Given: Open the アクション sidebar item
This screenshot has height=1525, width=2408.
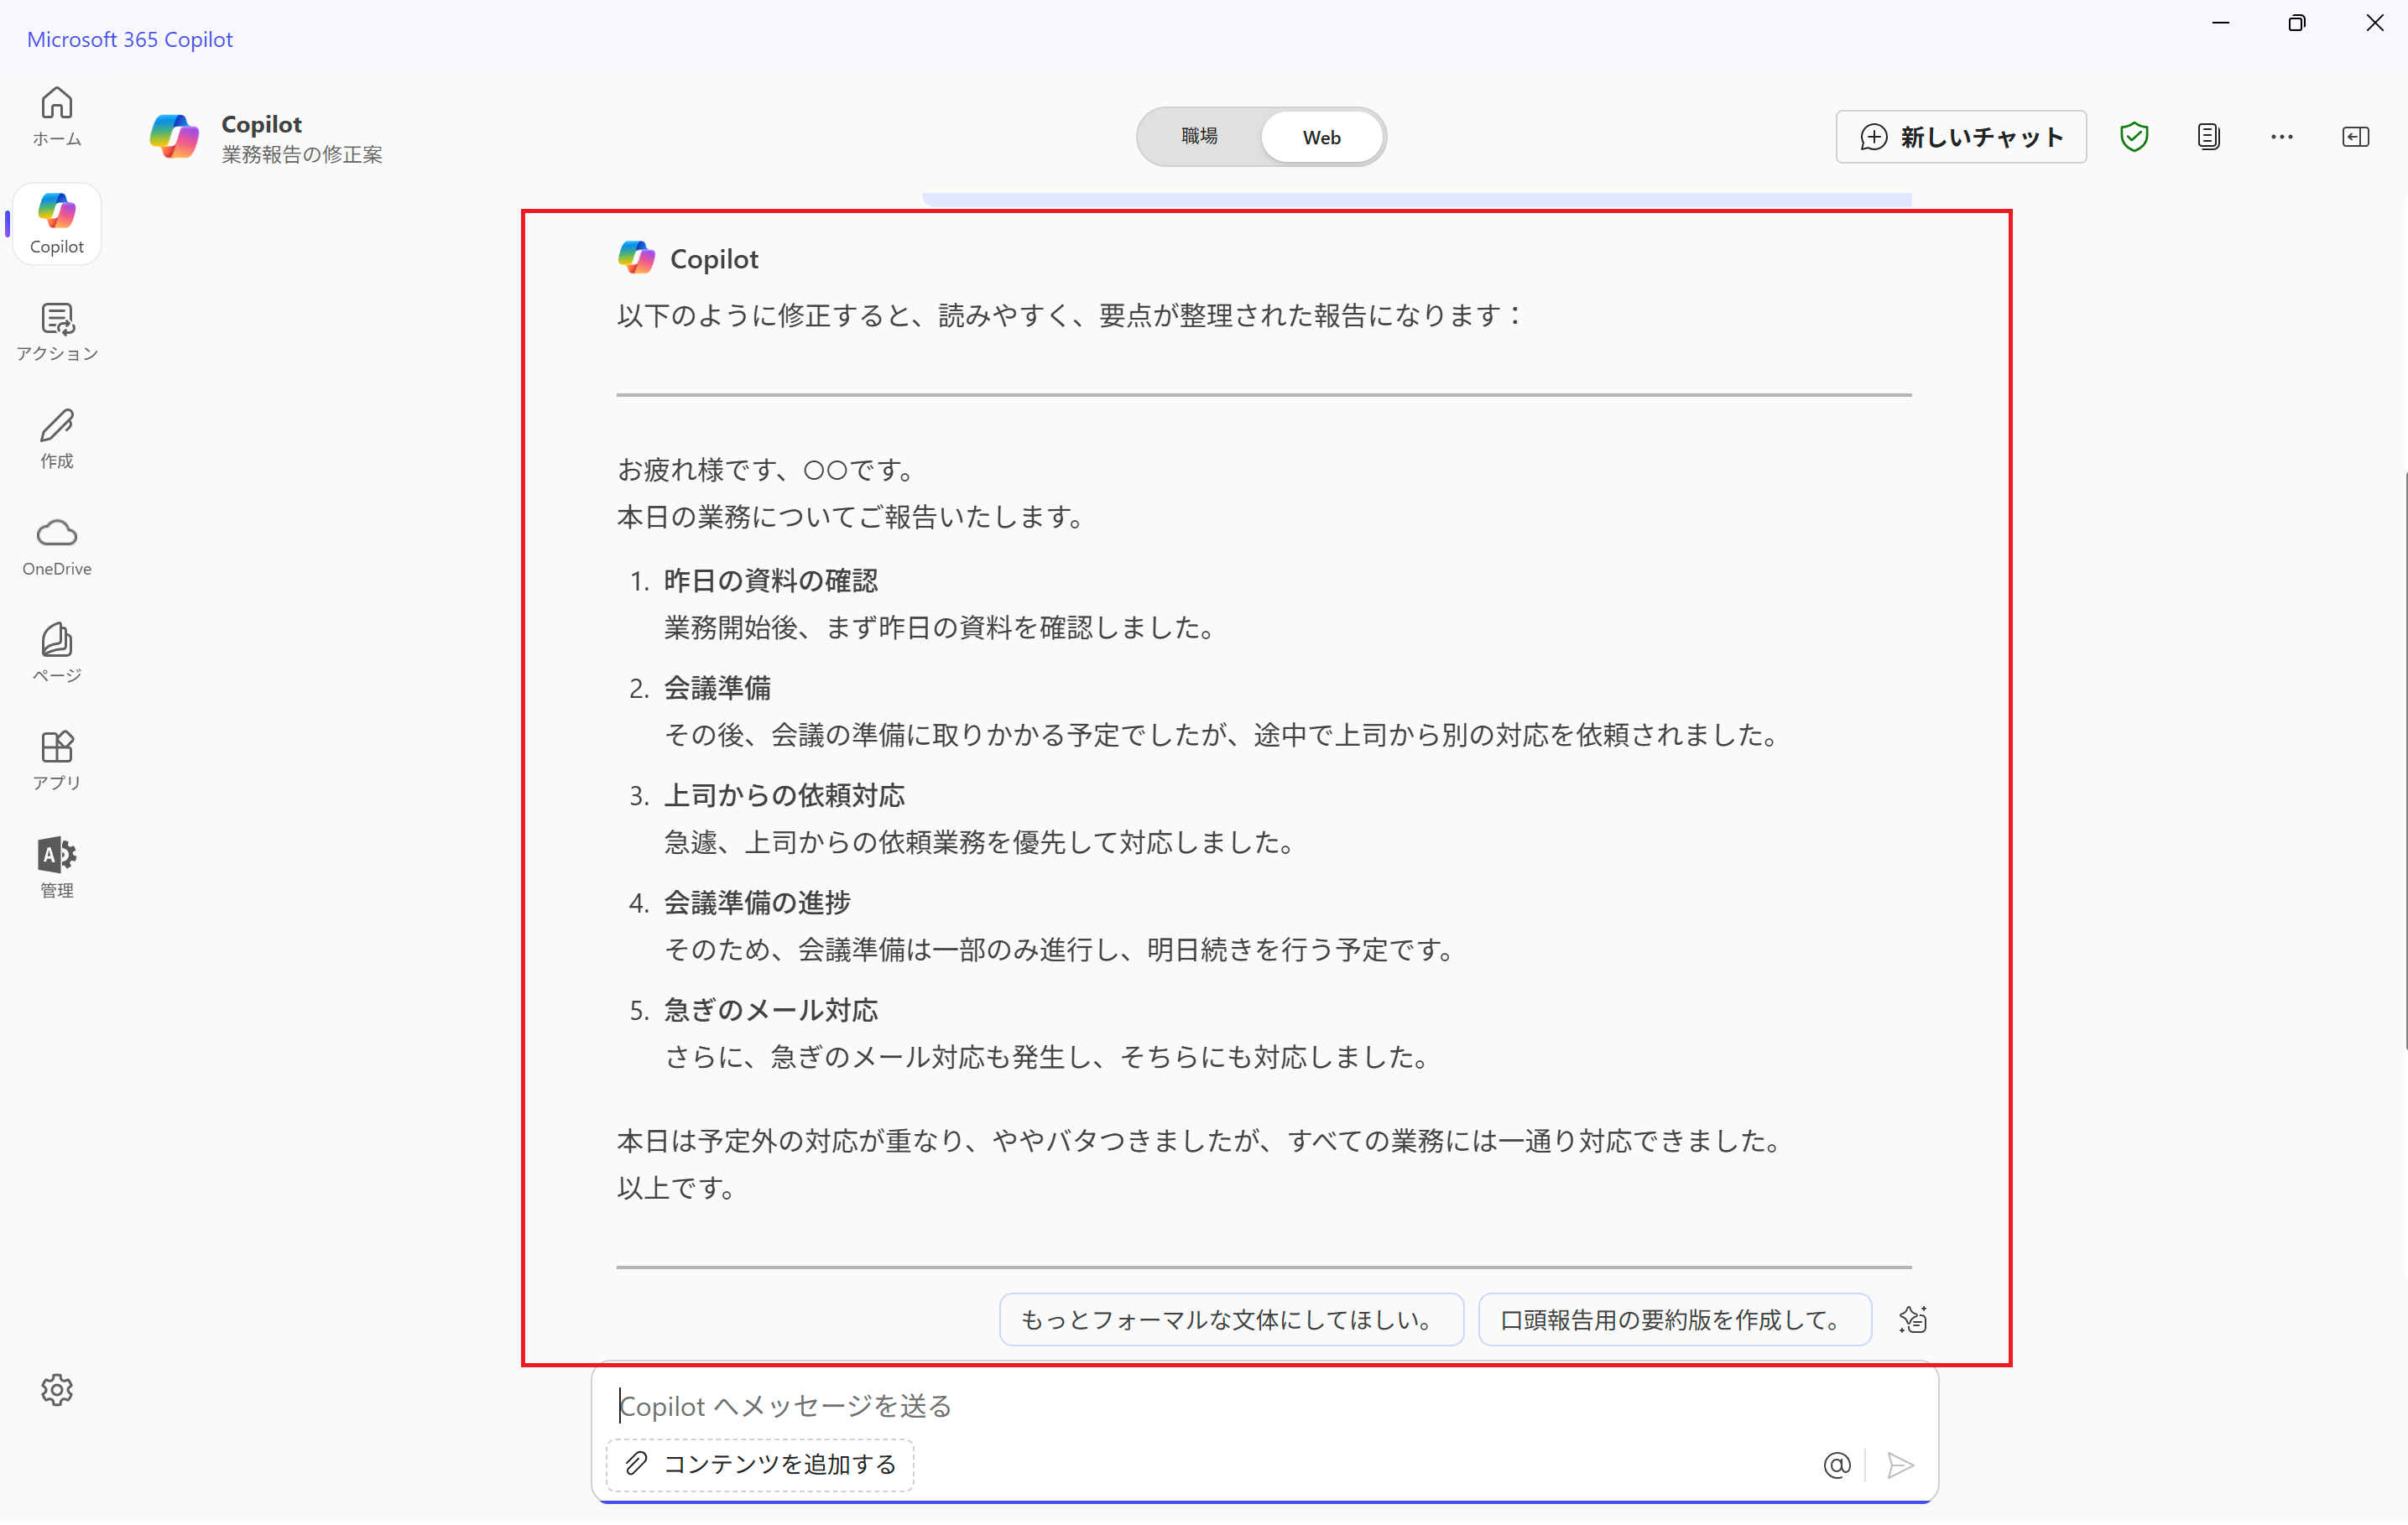Looking at the screenshot, I should tap(57, 331).
